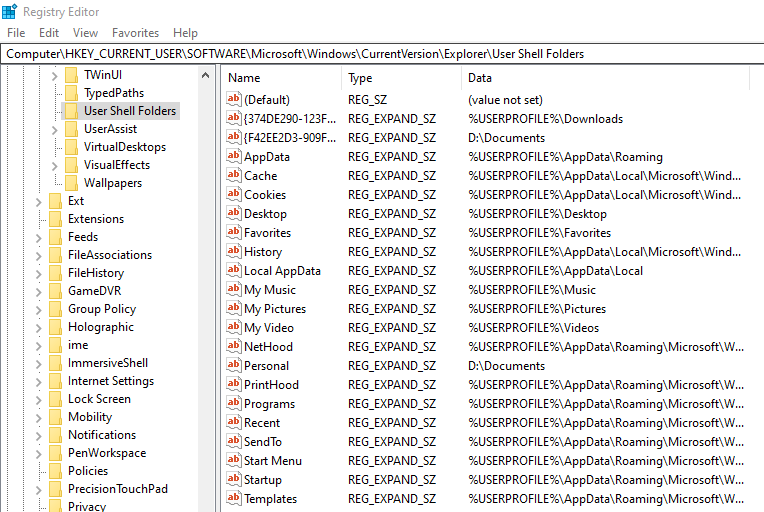Select the {F42EE2D3-909F... value icon

234,137
